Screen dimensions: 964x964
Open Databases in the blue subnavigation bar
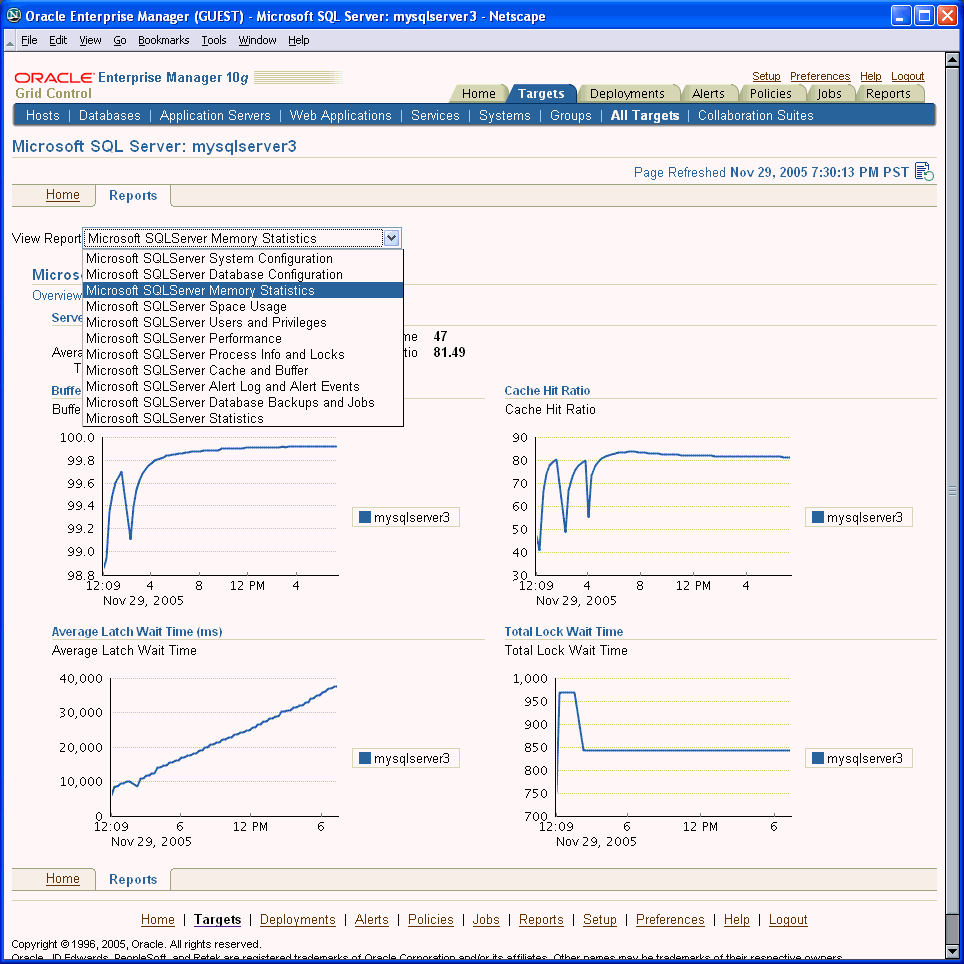pyautogui.click(x=110, y=115)
